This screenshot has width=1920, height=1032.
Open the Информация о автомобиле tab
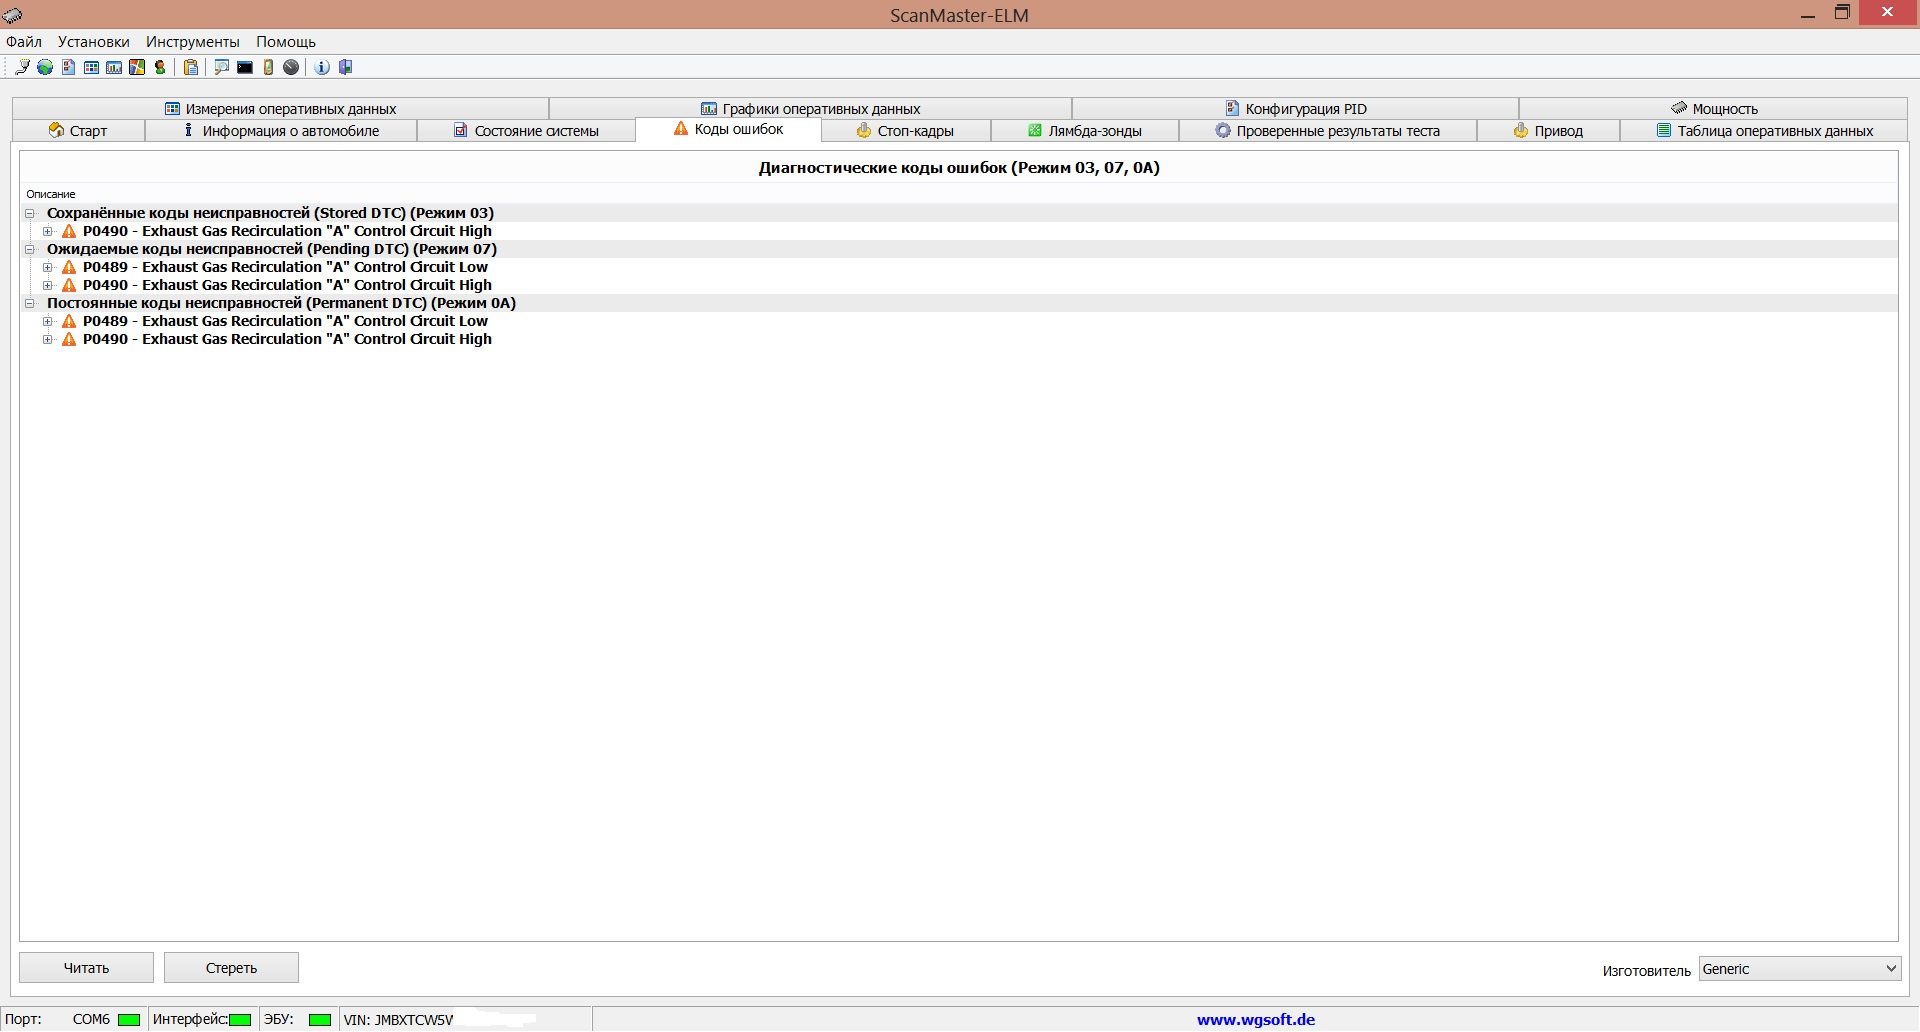tap(281, 131)
